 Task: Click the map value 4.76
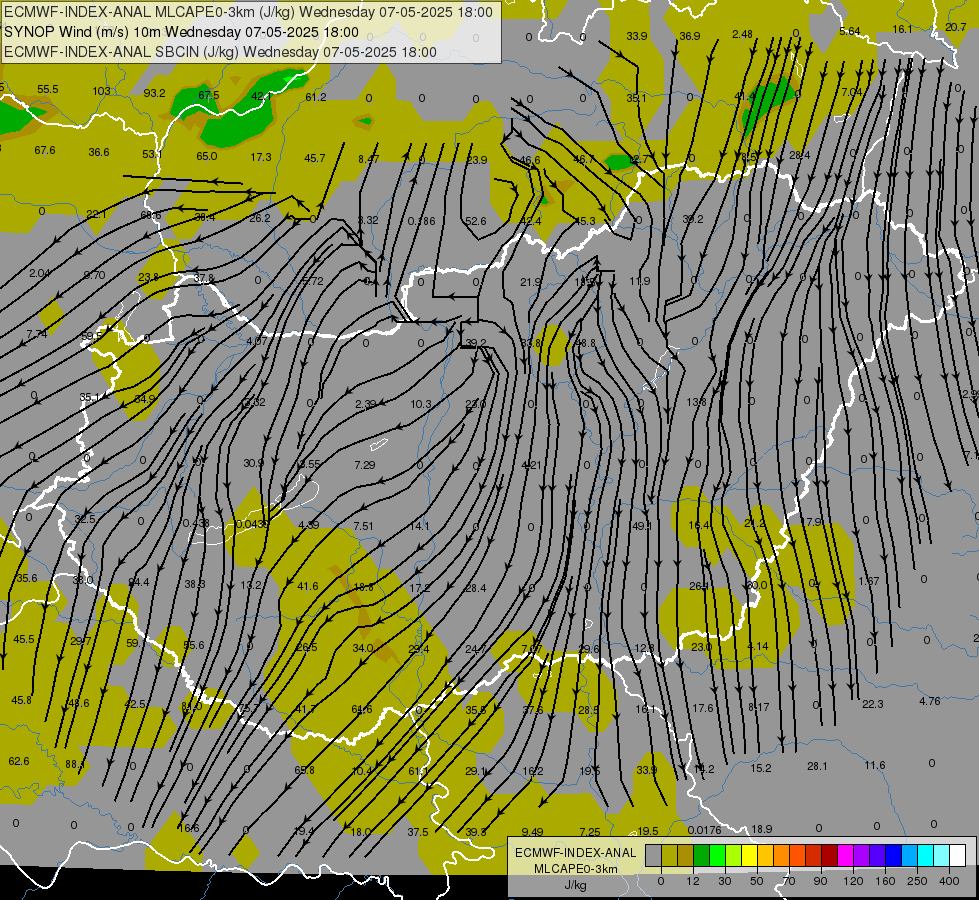coord(930,701)
